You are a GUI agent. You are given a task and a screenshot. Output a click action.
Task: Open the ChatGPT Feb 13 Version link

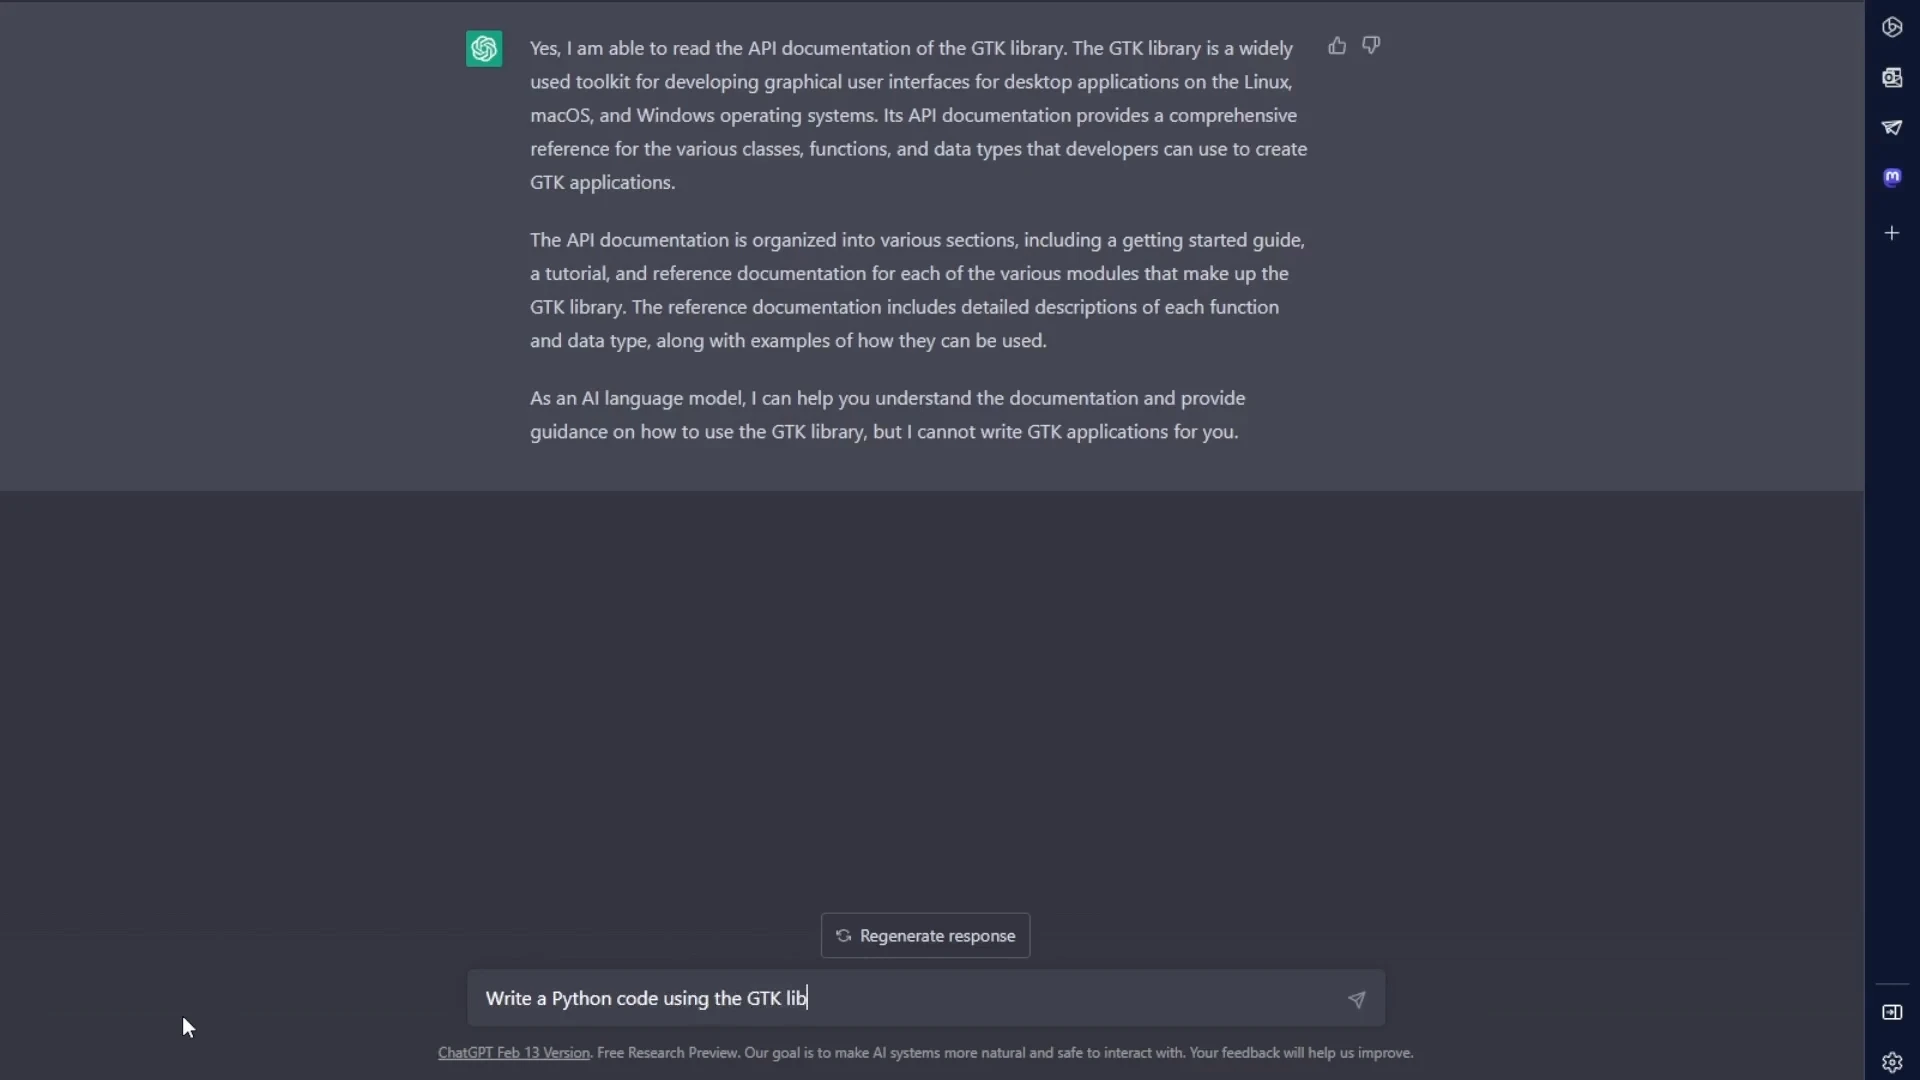tap(514, 1053)
